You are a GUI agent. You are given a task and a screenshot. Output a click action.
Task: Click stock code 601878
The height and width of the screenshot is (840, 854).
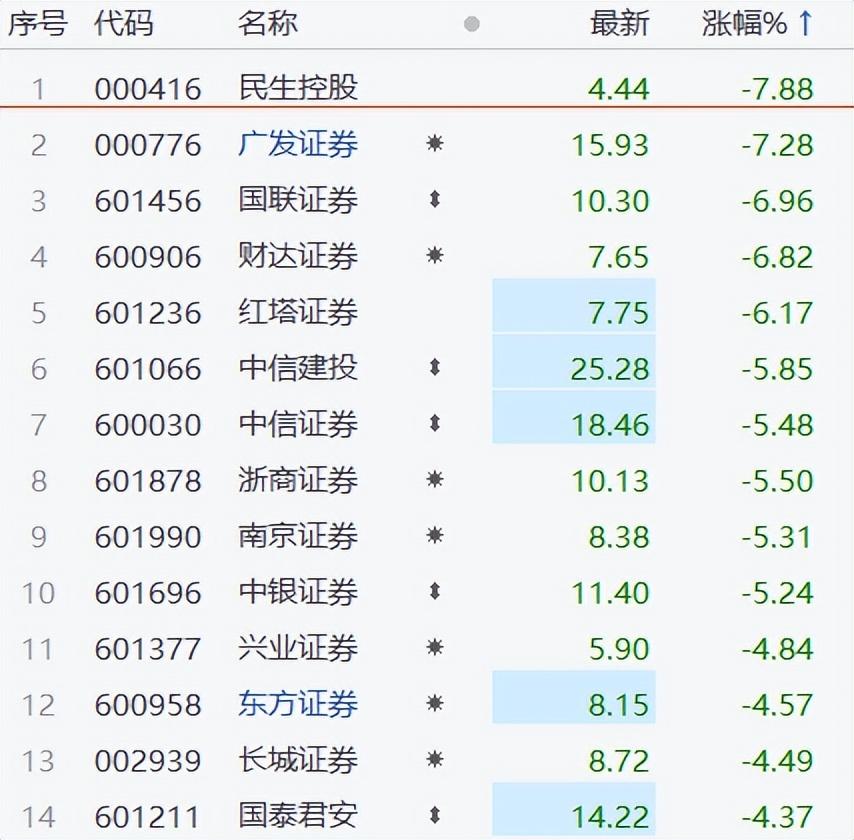click(148, 481)
